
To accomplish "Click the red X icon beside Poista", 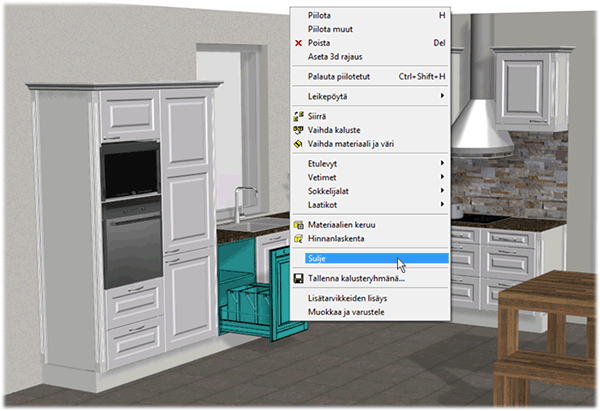I will (298, 44).
